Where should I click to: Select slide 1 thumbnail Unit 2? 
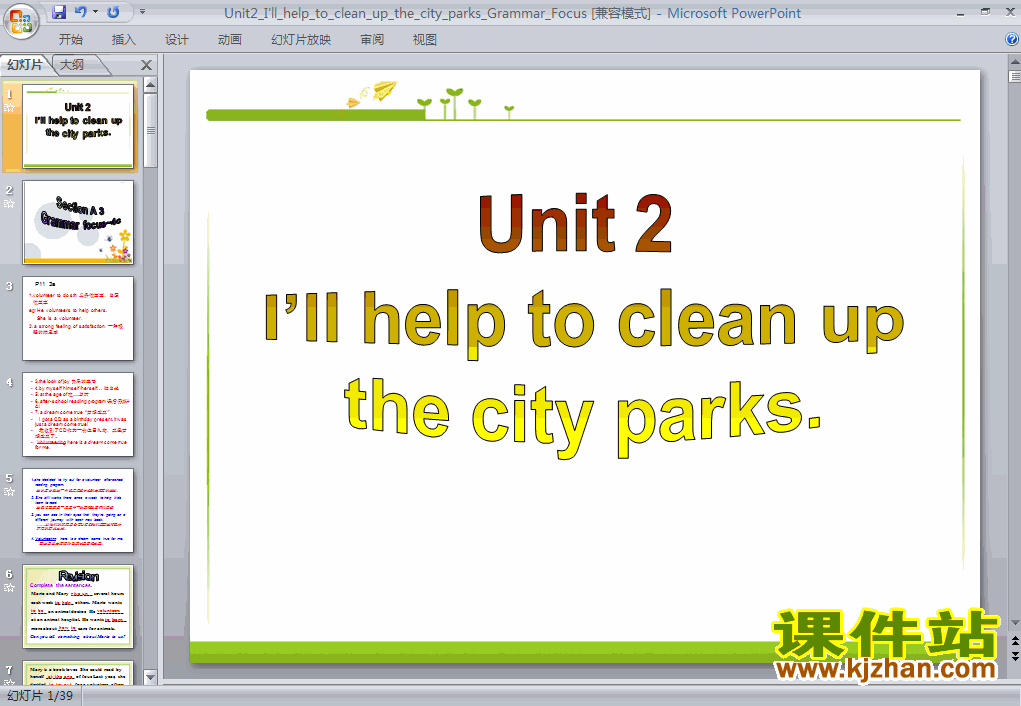78,126
